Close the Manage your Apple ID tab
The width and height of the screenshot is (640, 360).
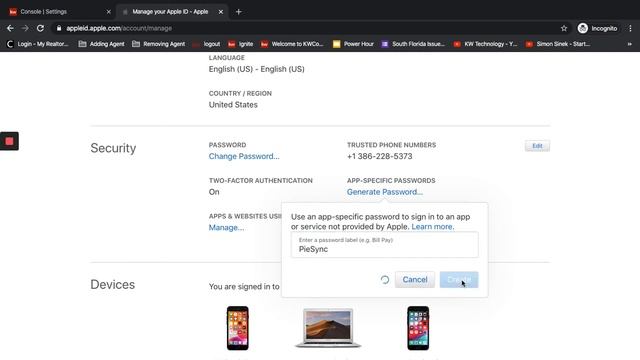pos(221,12)
